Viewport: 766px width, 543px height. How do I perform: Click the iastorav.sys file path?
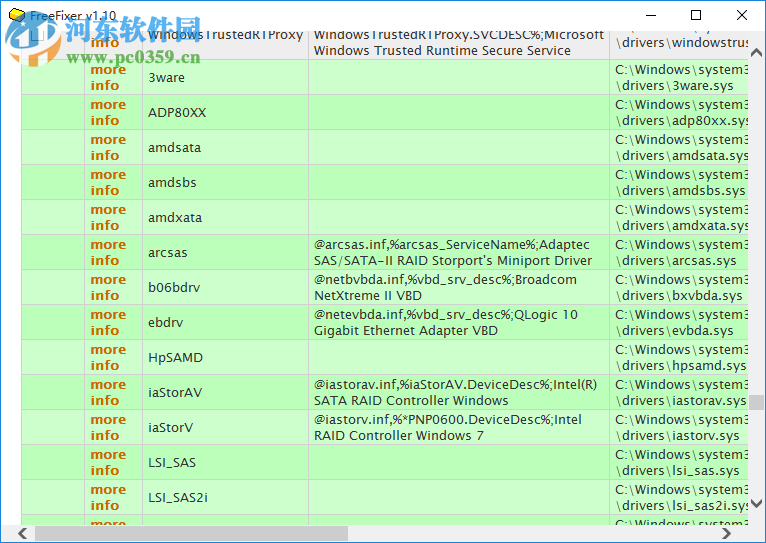coord(681,393)
